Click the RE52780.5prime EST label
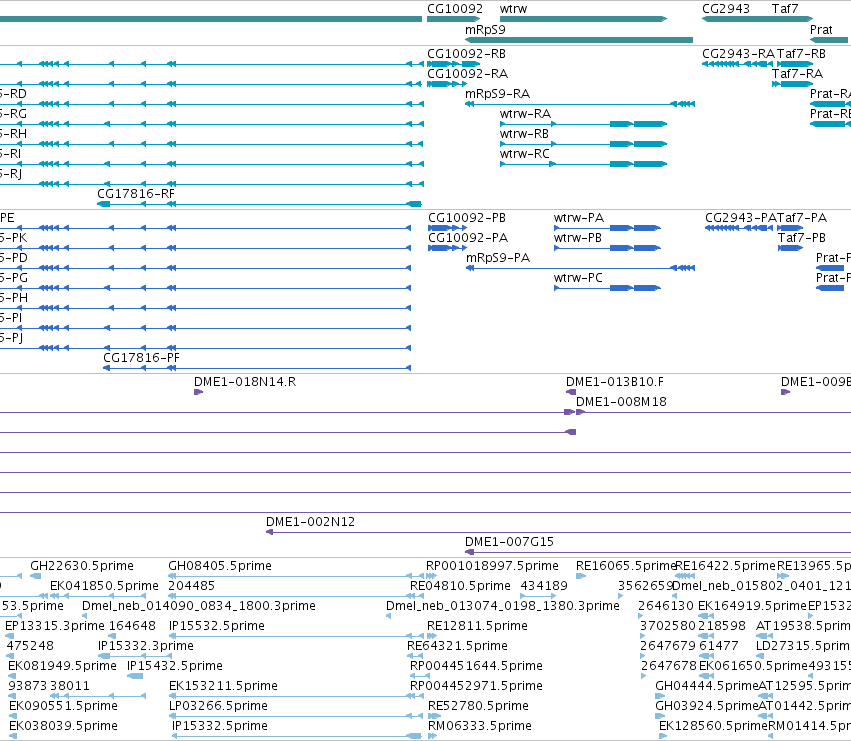 pos(478,706)
